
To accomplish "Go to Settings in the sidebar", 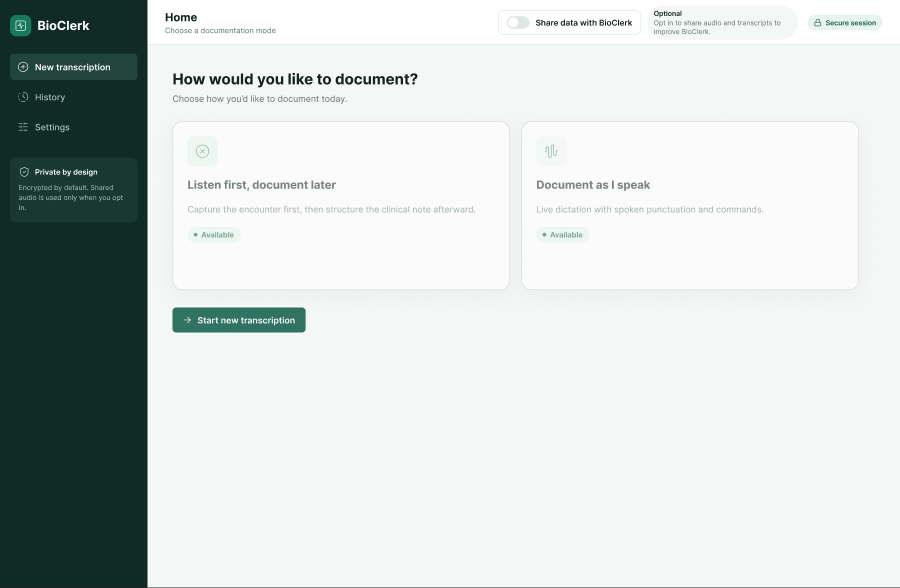I will tap(73, 127).
